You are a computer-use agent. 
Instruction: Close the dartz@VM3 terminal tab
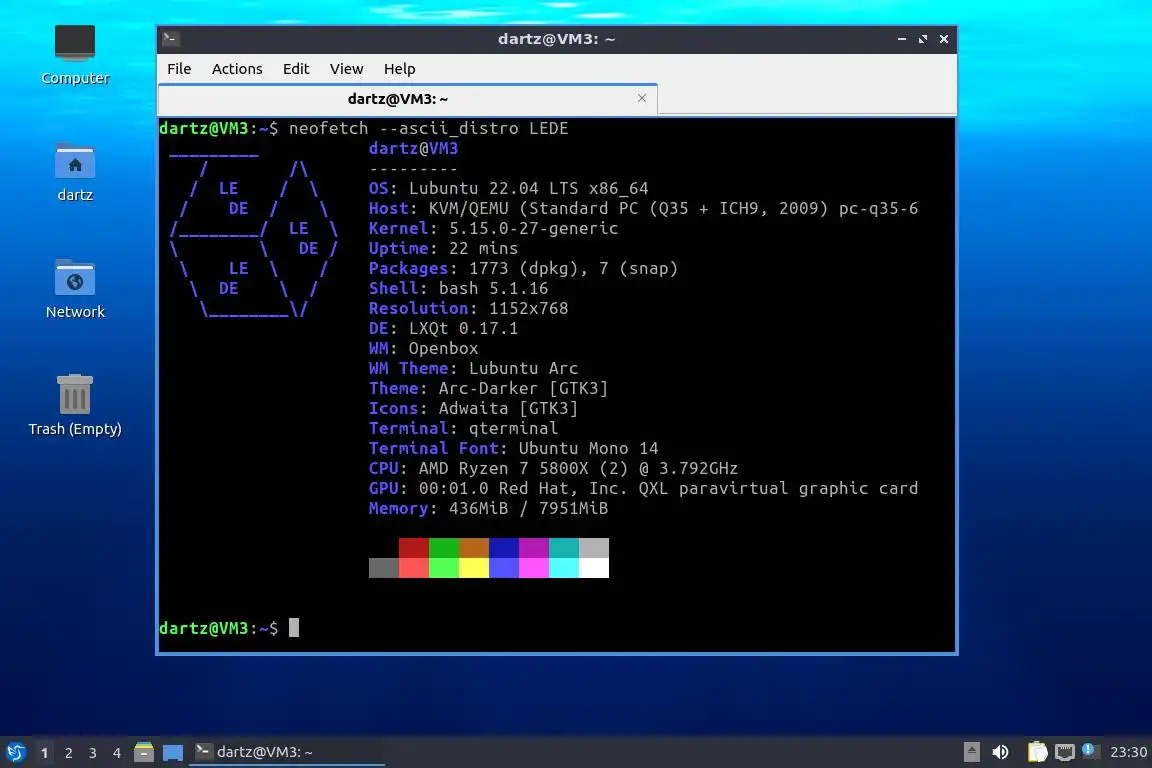pyautogui.click(x=641, y=98)
